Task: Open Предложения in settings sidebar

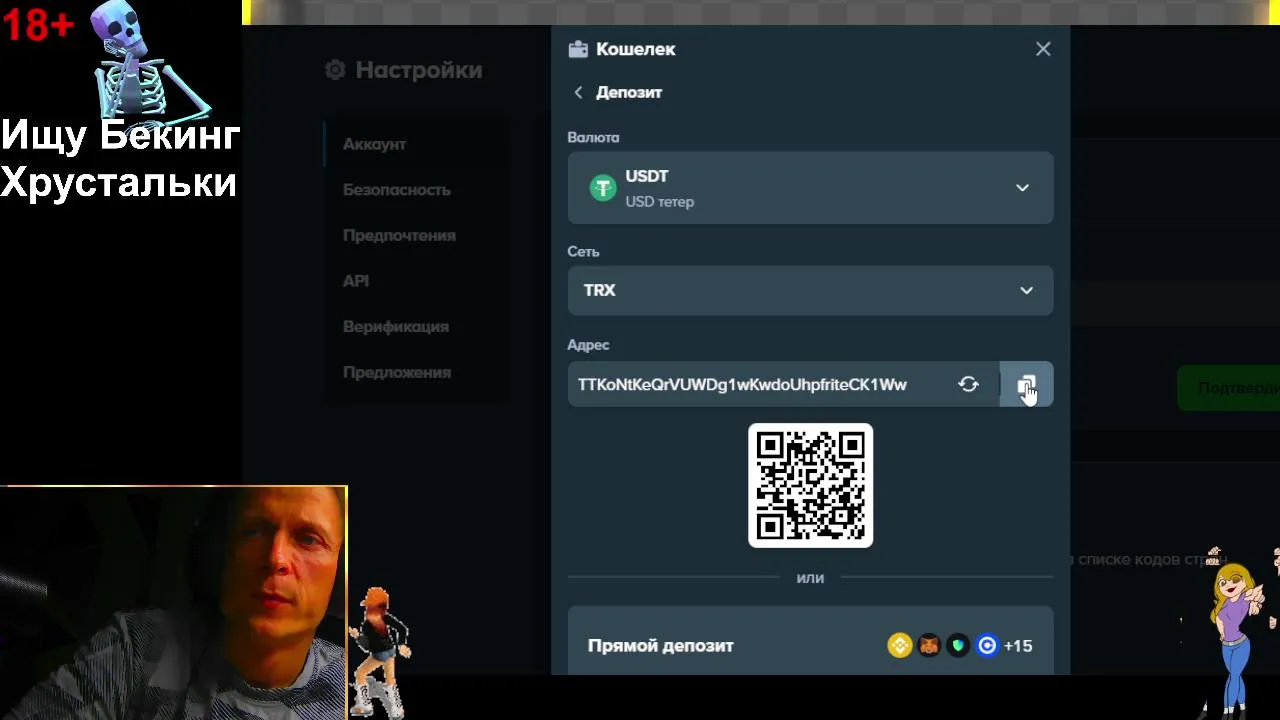Action: [x=397, y=373]
